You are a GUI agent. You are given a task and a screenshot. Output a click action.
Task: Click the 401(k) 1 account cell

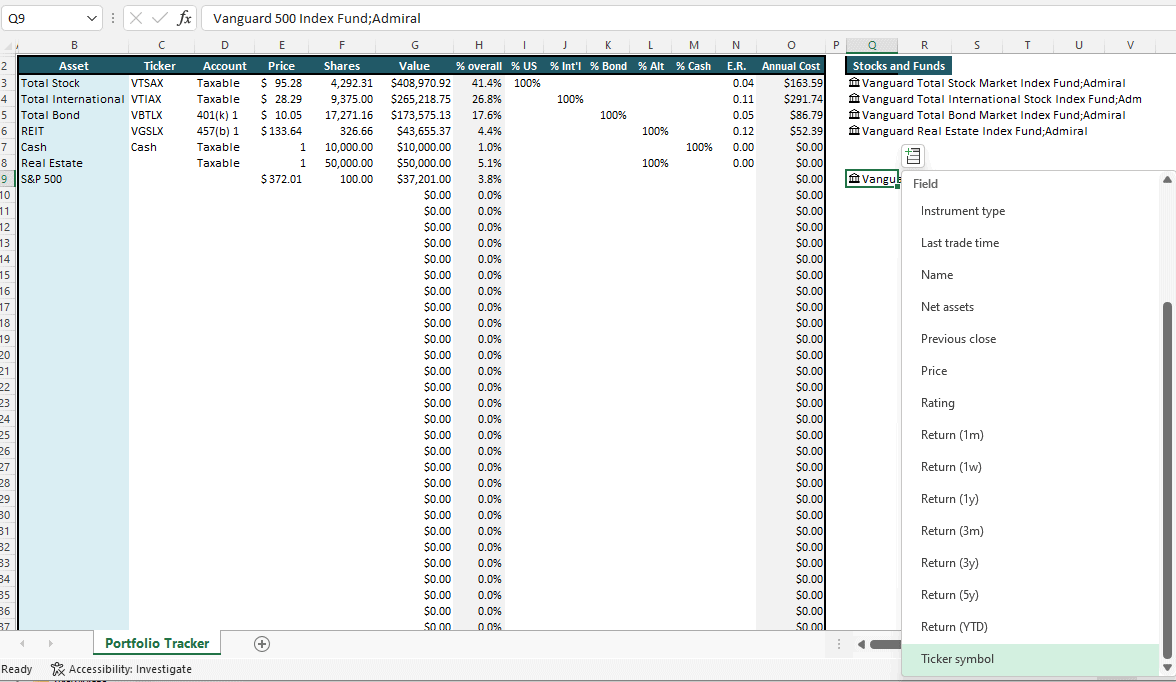tap(224, 115)
